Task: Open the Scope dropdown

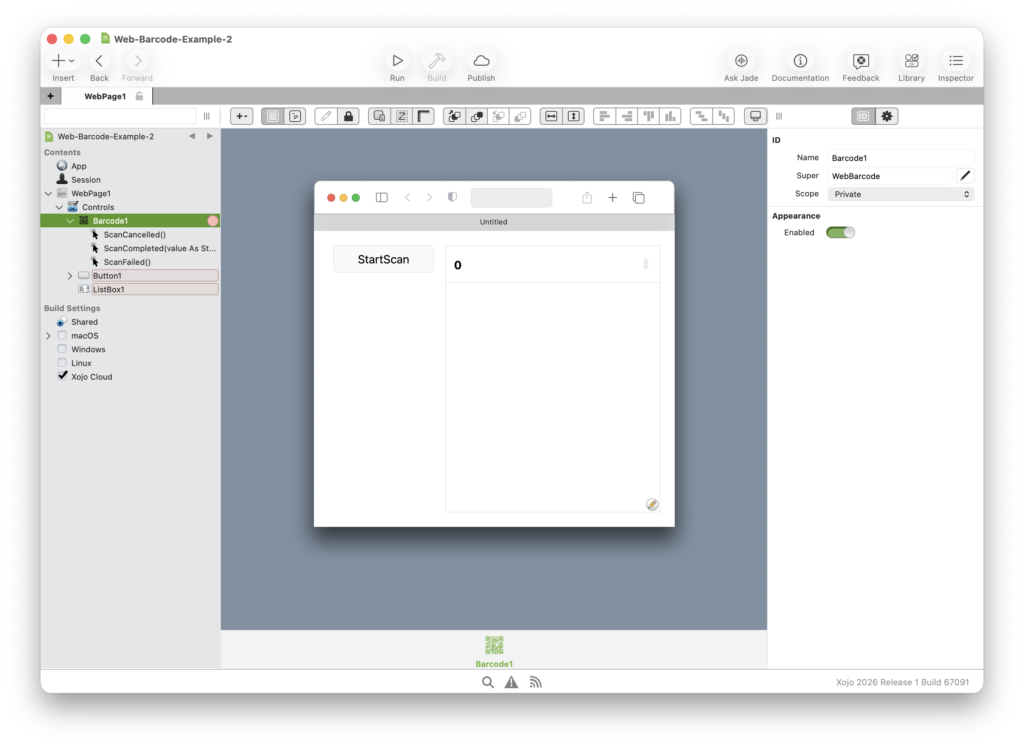Action: point(900,194)
